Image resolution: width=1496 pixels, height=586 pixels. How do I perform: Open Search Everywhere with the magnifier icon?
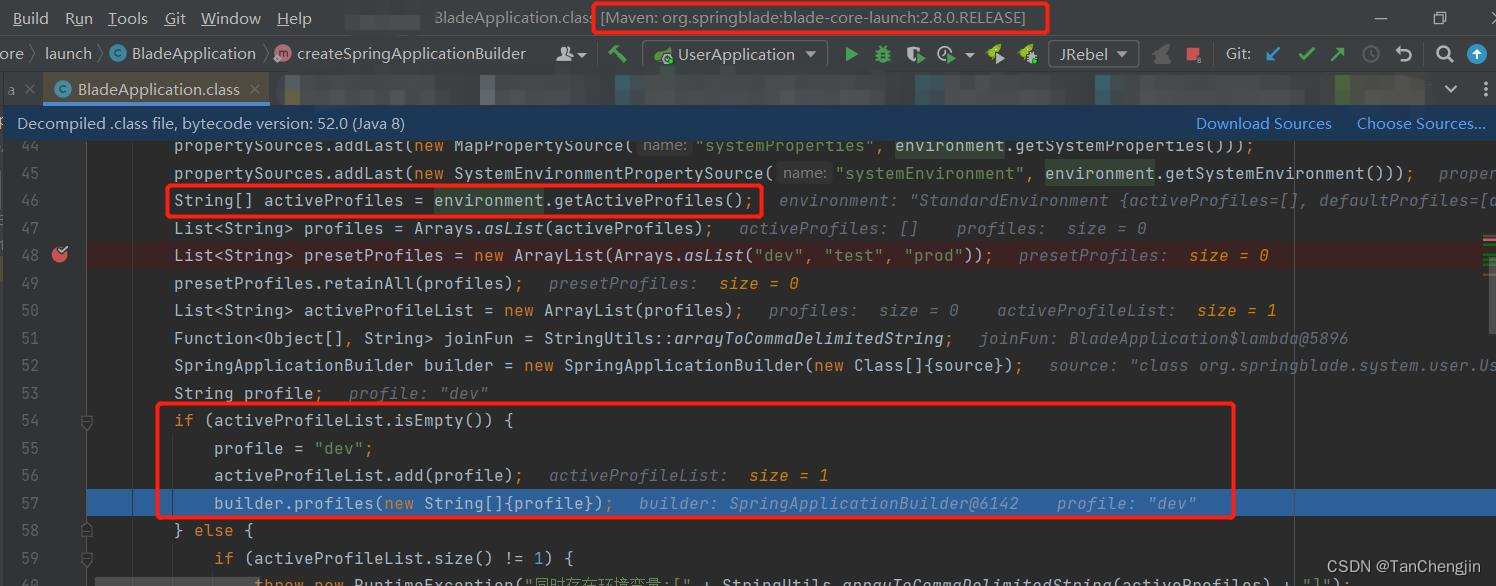1446,53
